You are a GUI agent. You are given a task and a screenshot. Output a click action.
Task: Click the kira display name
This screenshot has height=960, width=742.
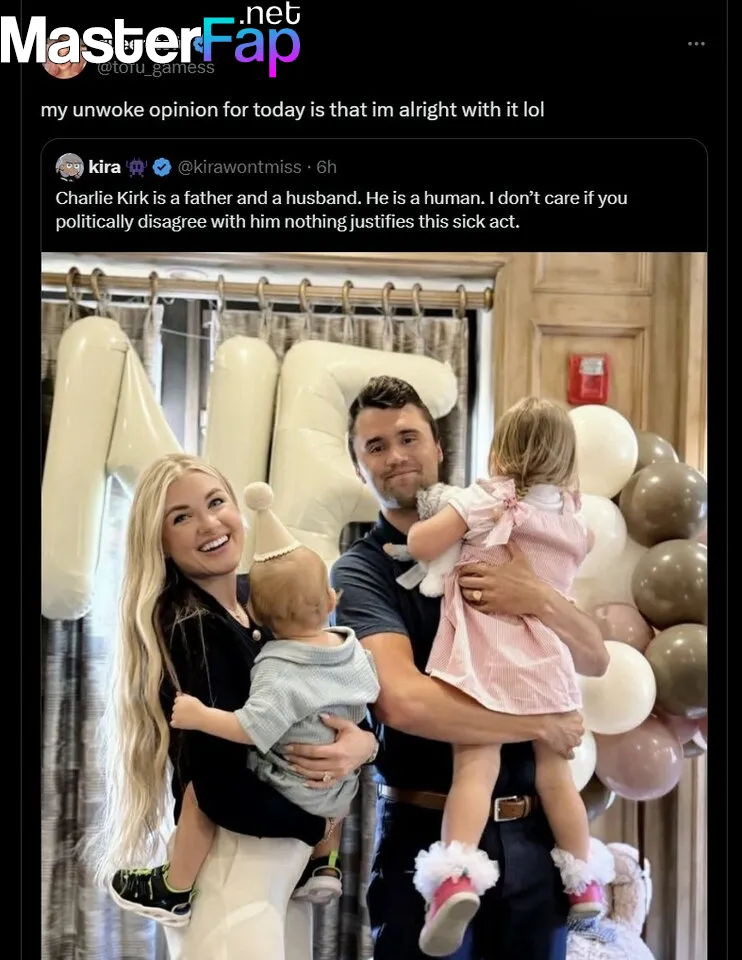[105, 167]
